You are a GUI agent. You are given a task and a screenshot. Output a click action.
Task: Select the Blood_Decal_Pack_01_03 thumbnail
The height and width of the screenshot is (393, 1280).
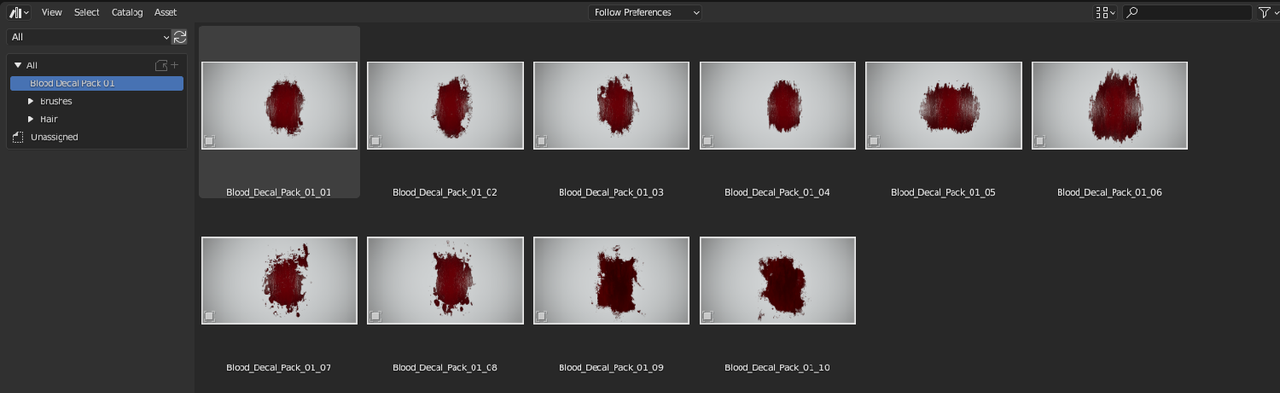(611, 105)
